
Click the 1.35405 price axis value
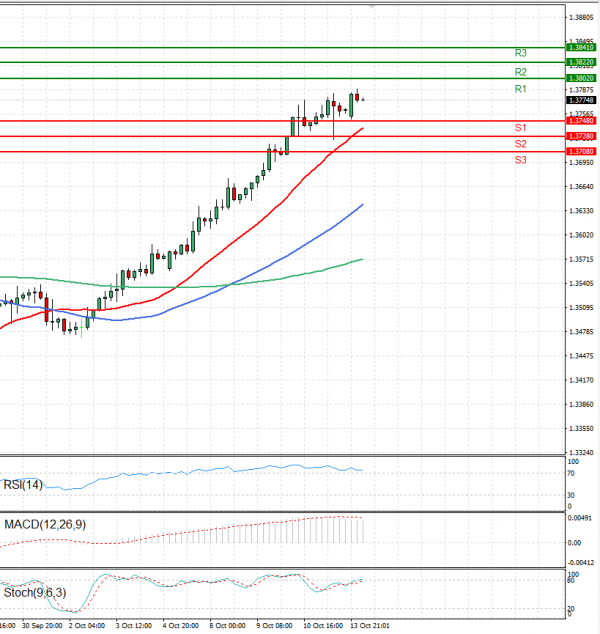coord(581,283)
